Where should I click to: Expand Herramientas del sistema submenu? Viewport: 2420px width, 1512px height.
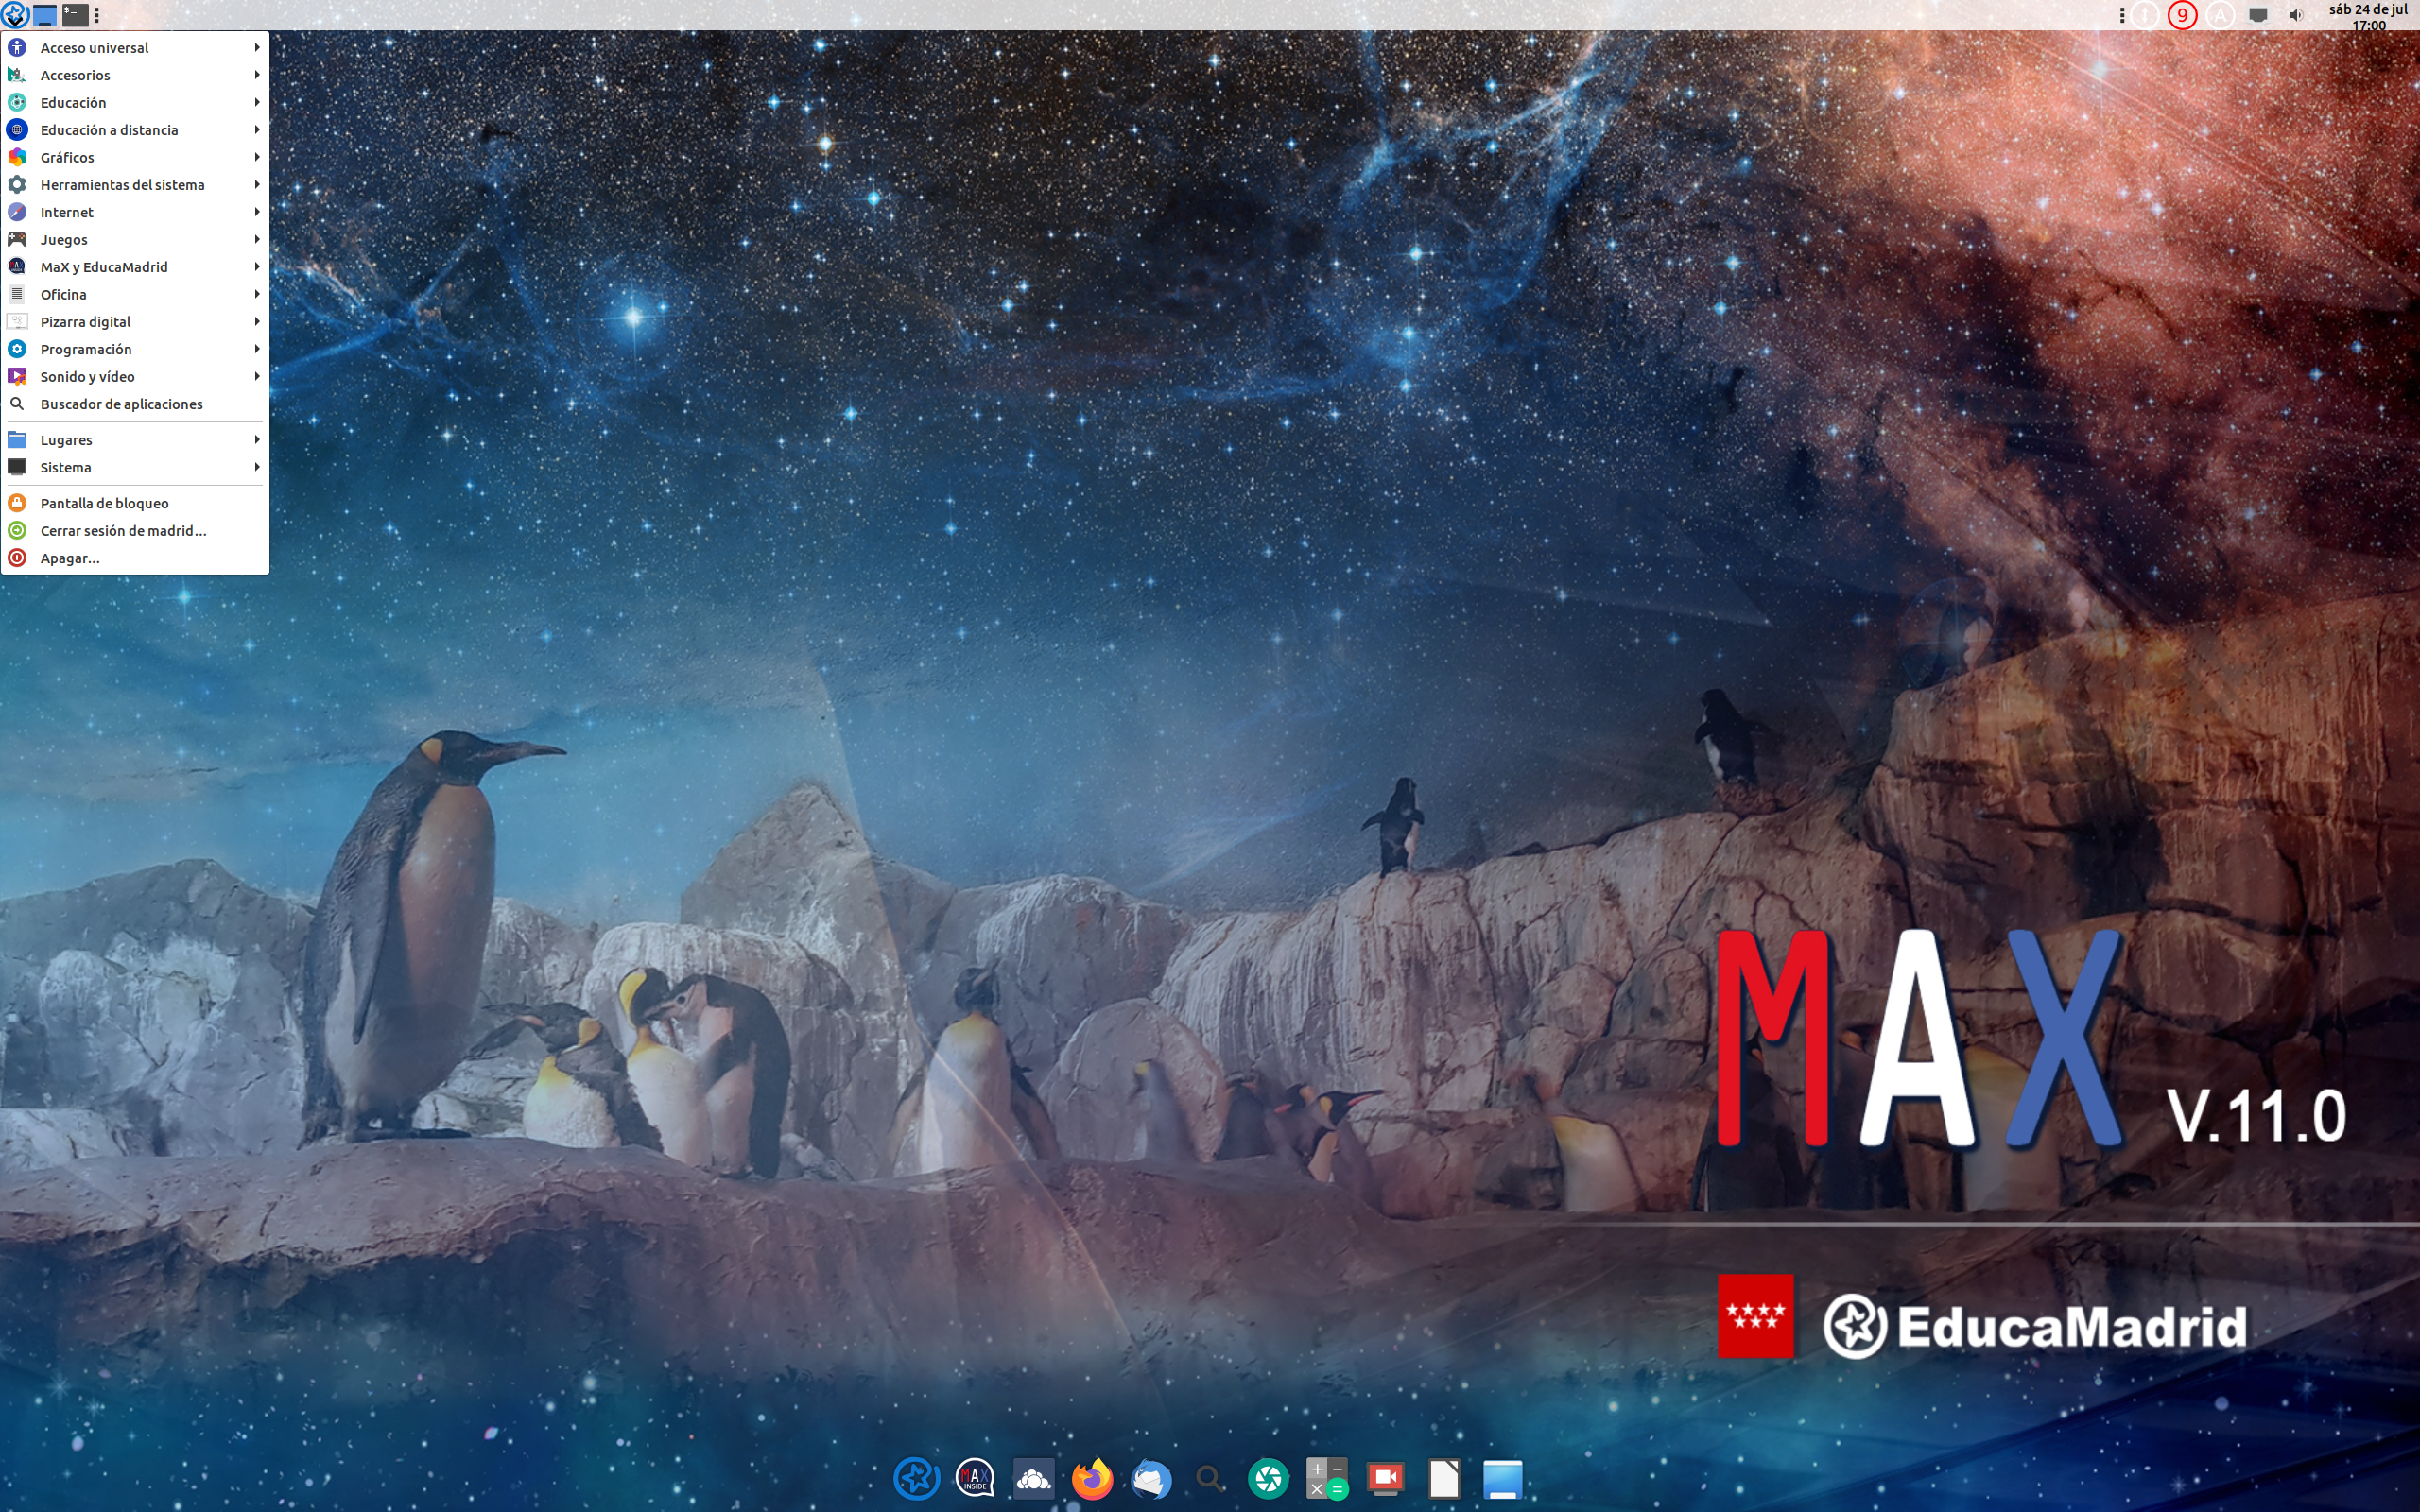[134, 185]
